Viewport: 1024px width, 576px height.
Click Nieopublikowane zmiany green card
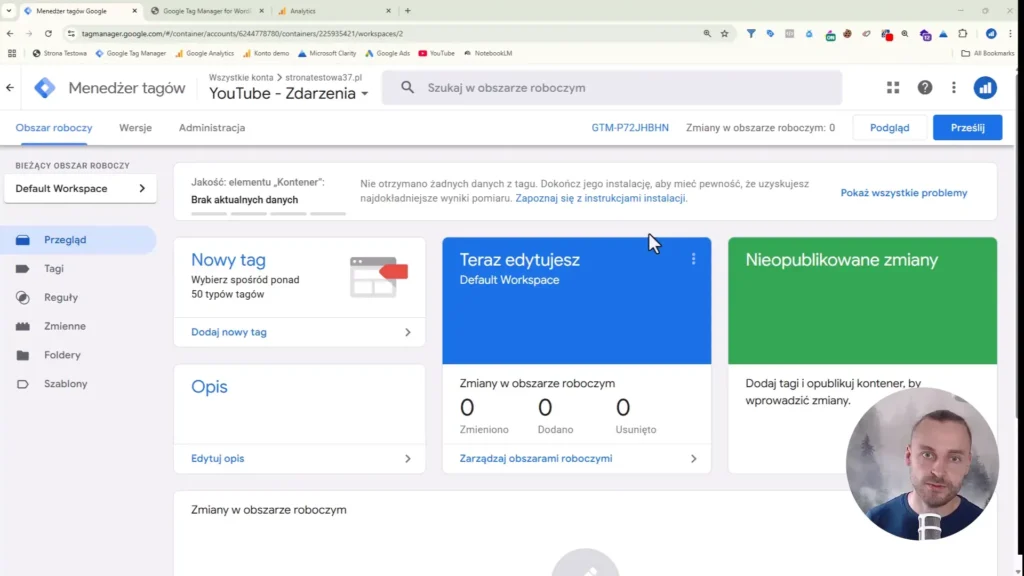862,300
